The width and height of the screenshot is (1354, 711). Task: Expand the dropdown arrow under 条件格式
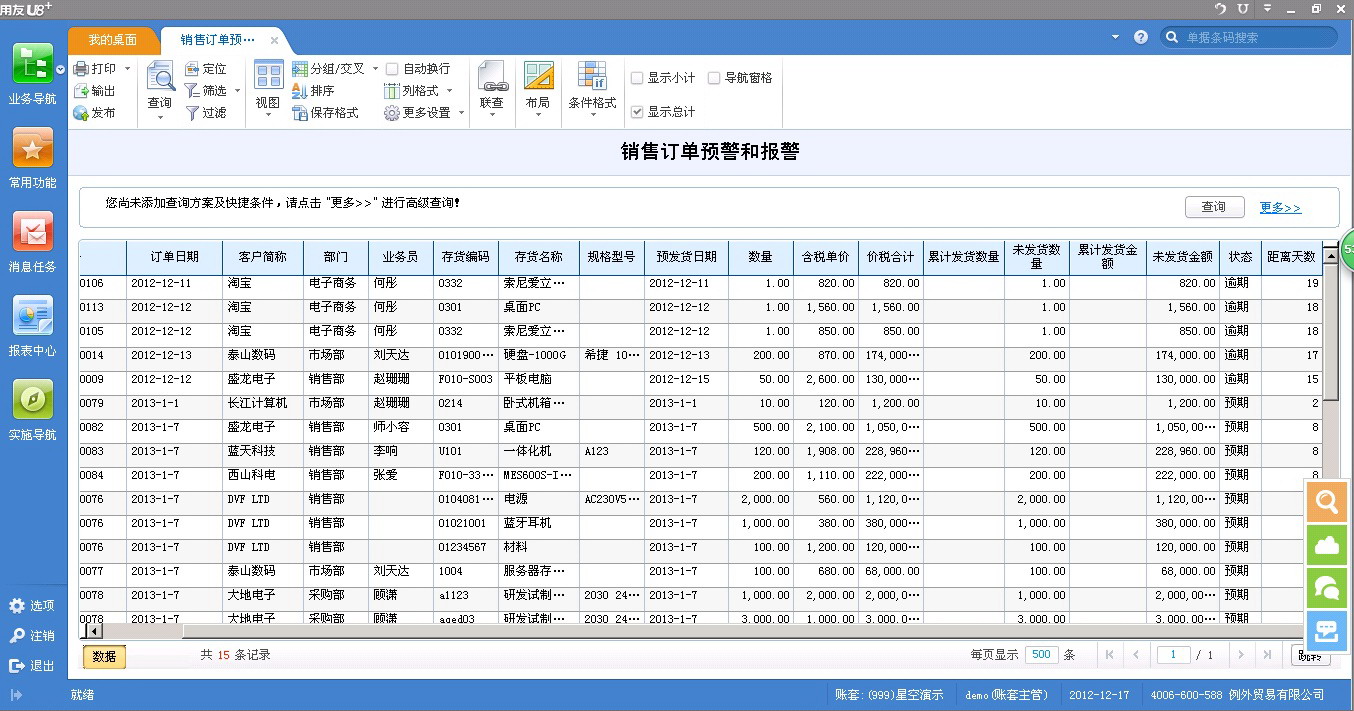point(592,117)
